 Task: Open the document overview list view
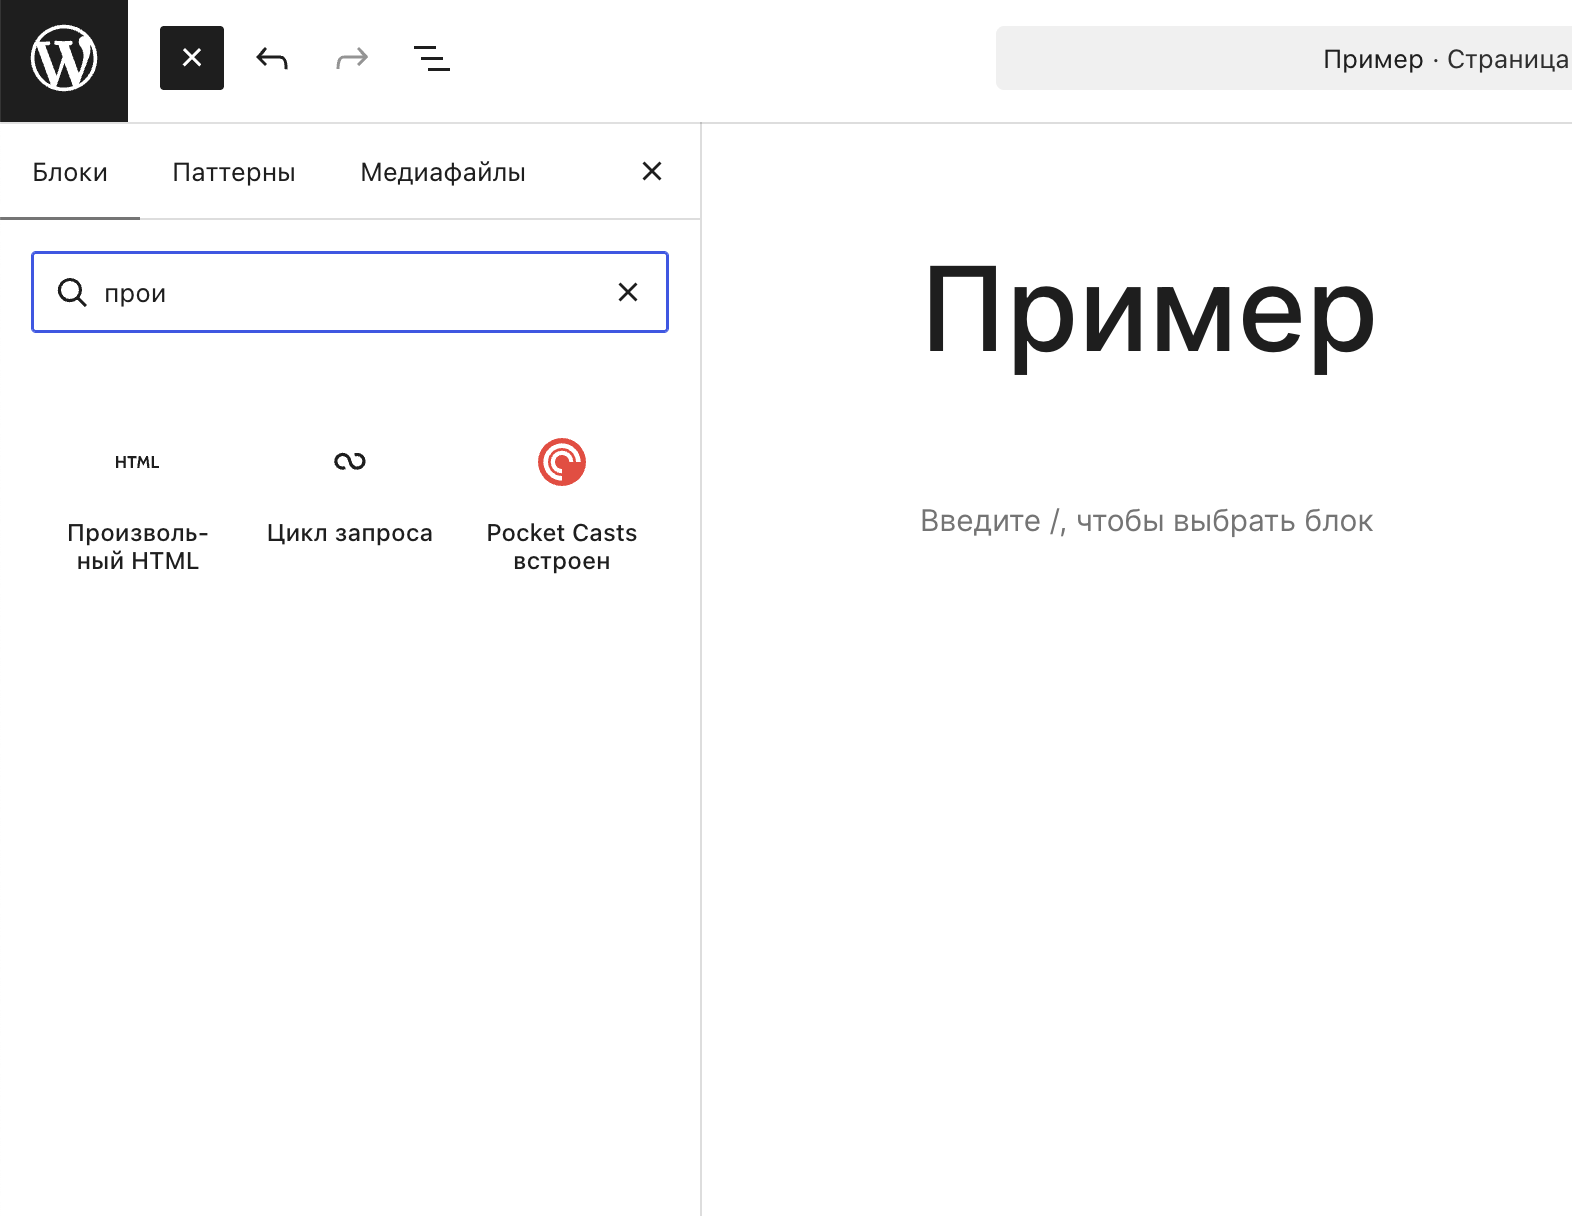[432, 58]
